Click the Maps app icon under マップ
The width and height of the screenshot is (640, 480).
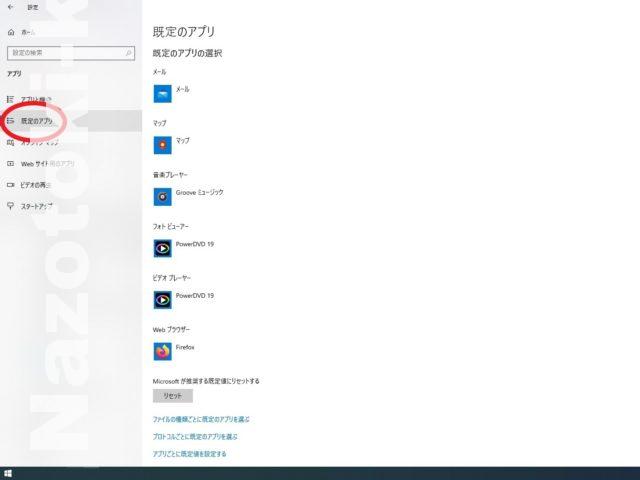tap(163, 145)
